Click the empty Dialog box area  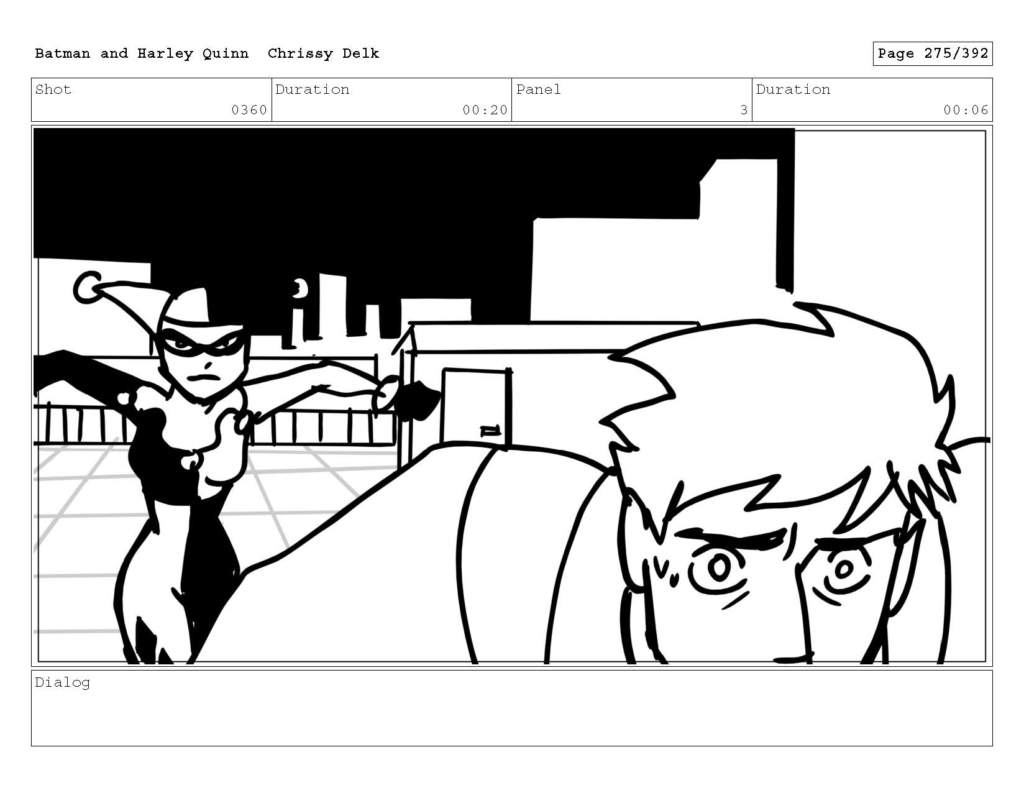[x=512, y=708]
